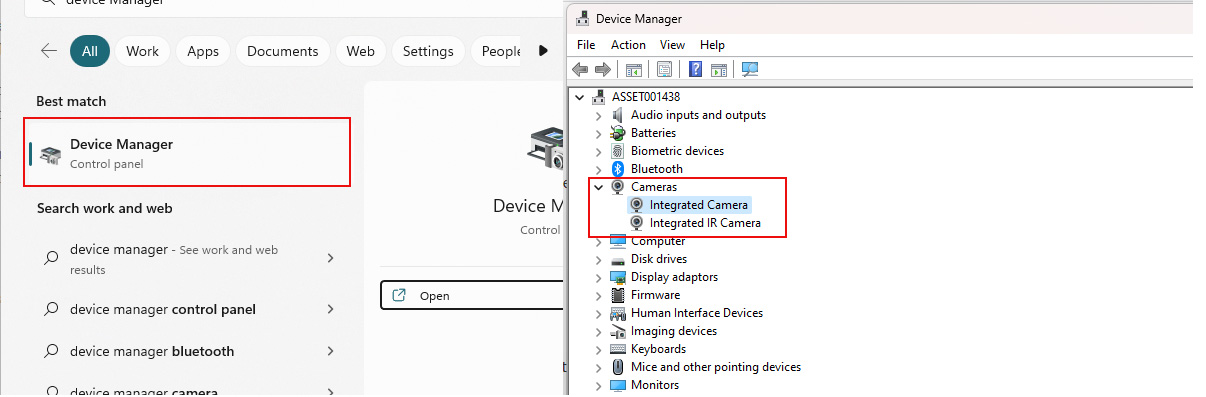The width and height of the screenshot is (1206, 397).
Task: Click the search back arrow beside All
Action: coord(48,51)
